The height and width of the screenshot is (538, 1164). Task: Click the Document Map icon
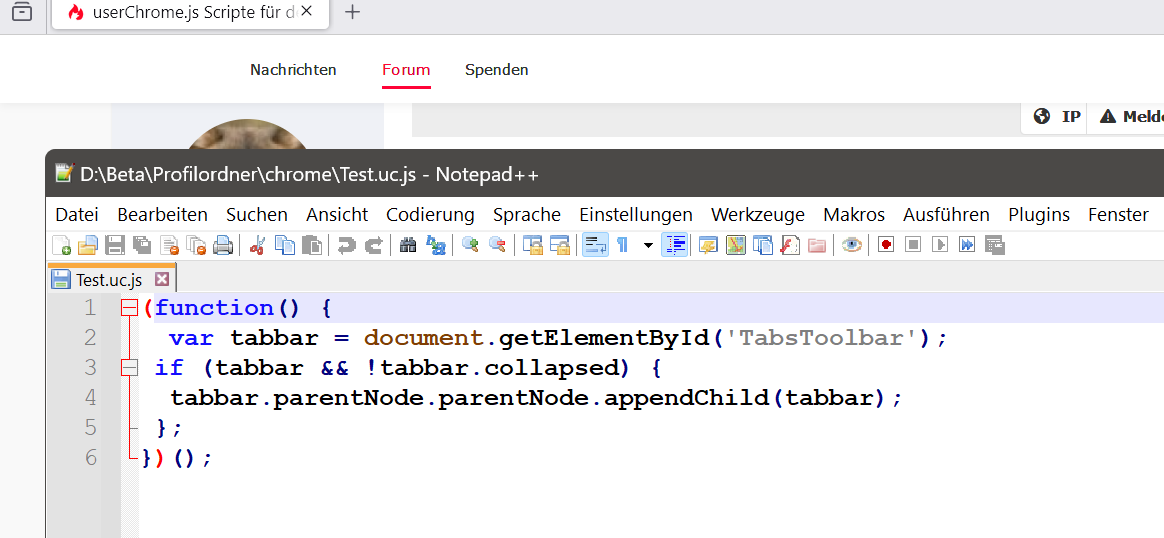click(x=736, y=245)
